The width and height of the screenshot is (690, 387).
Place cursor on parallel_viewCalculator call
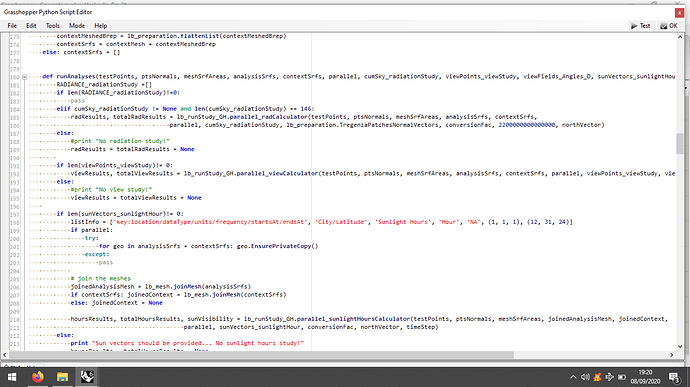[x=277, y=173]
